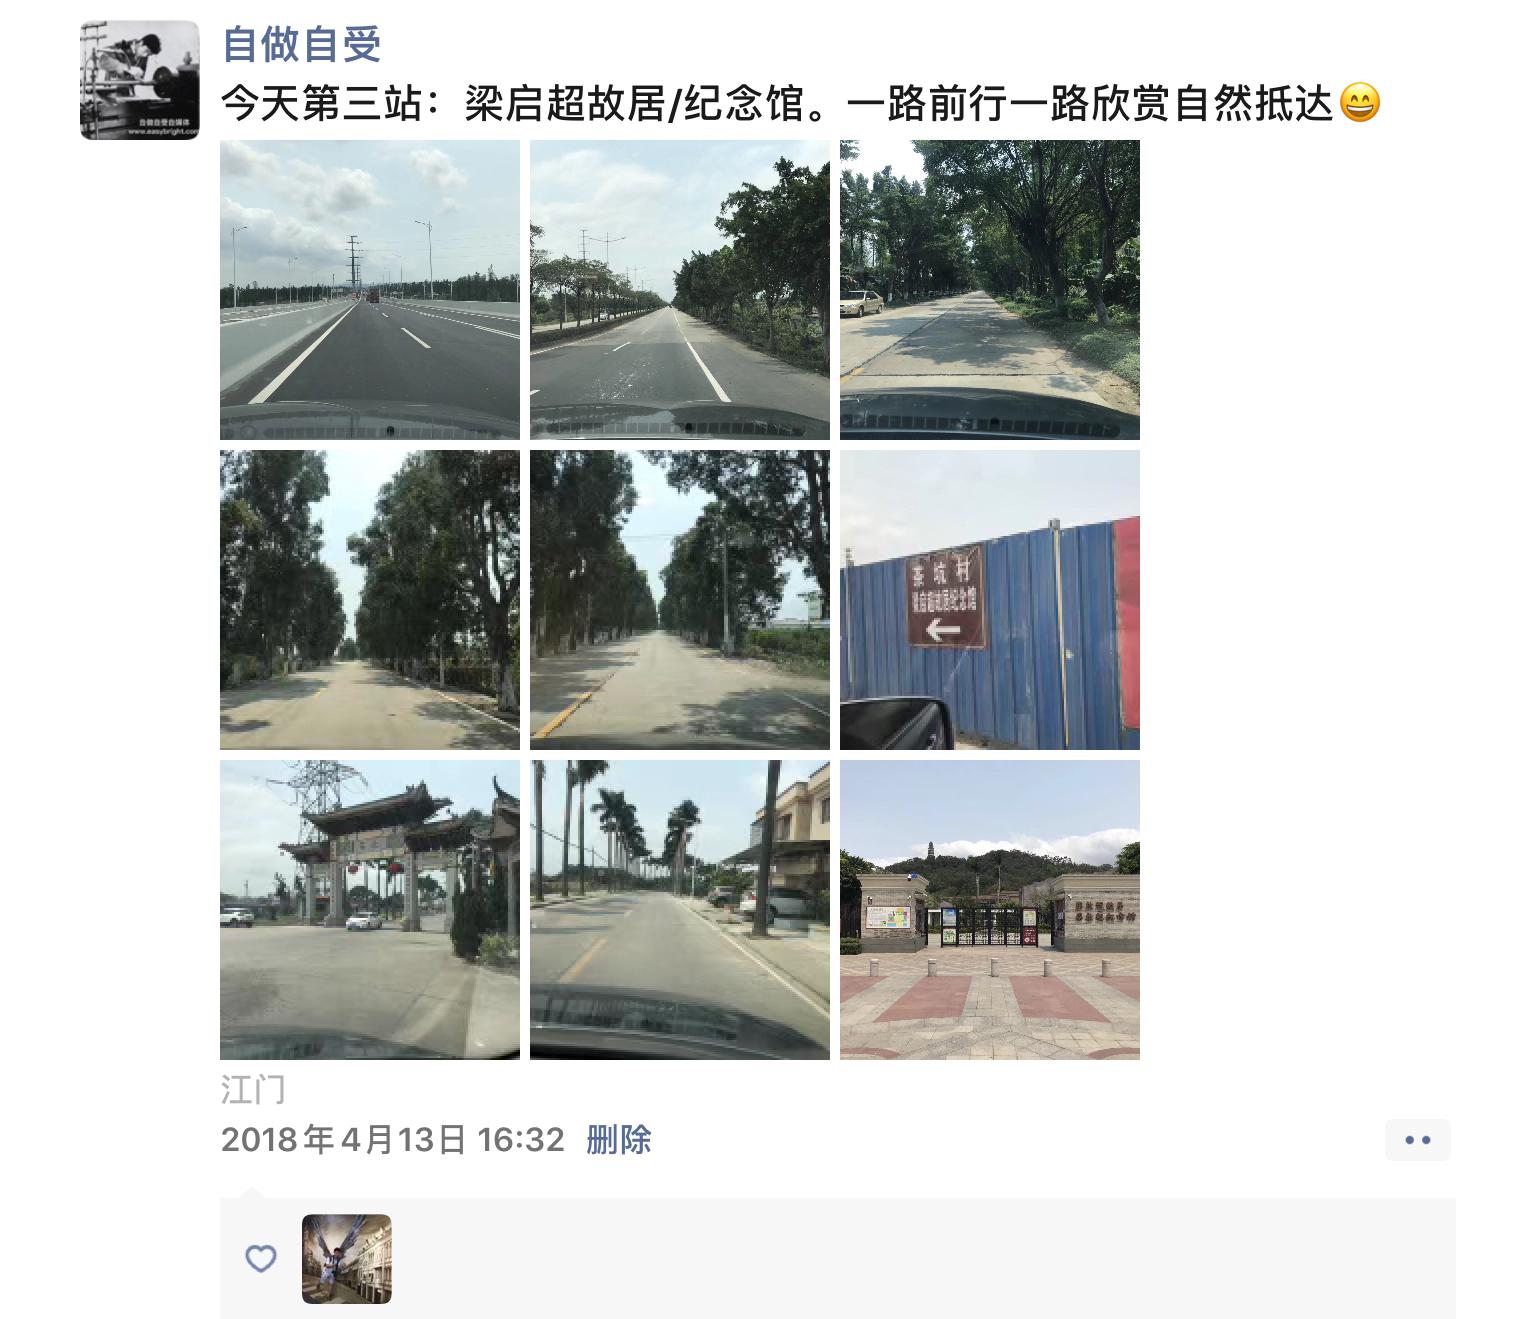
Task: Open the poster's profile avatar
Action: [140, 80]
